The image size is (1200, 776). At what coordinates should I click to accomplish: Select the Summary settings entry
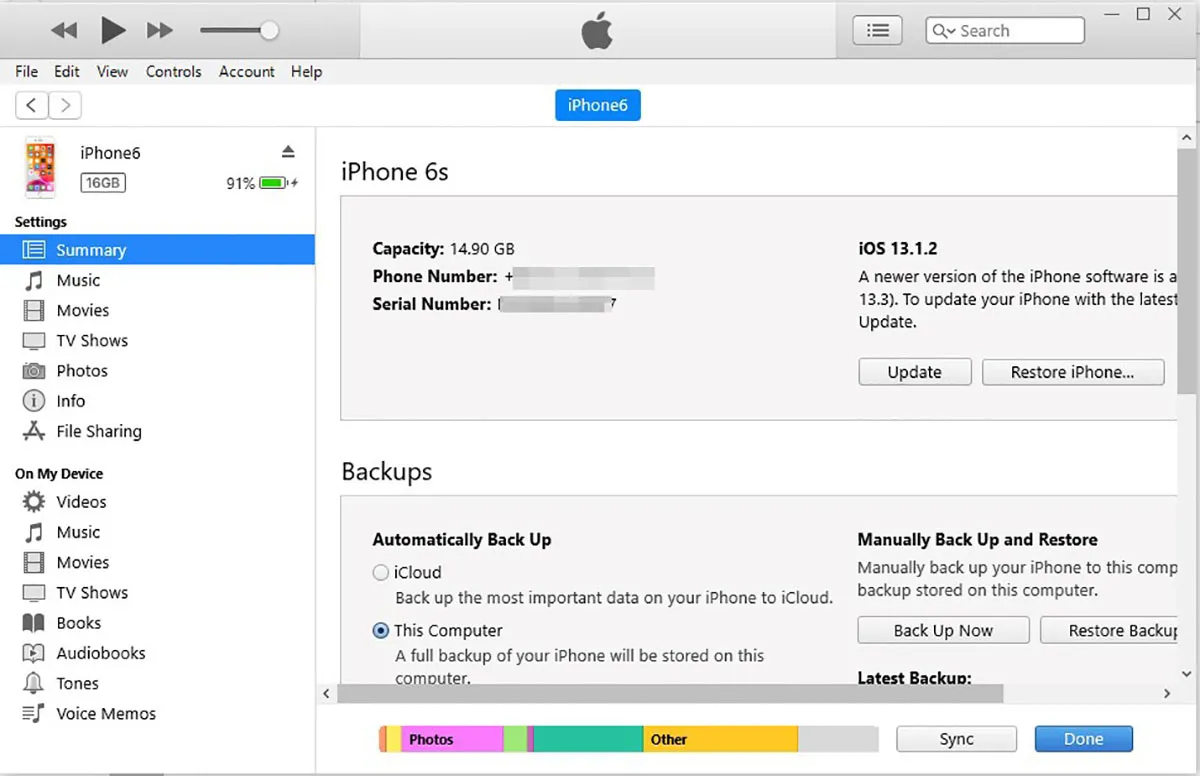[91, 249]
